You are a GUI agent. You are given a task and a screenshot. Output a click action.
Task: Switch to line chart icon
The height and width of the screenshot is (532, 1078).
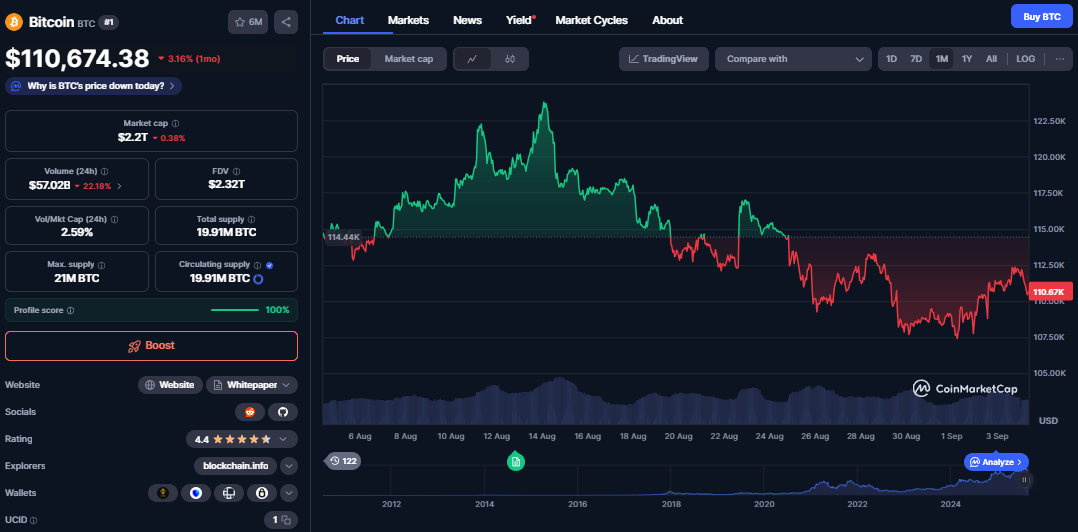(472, 59)
